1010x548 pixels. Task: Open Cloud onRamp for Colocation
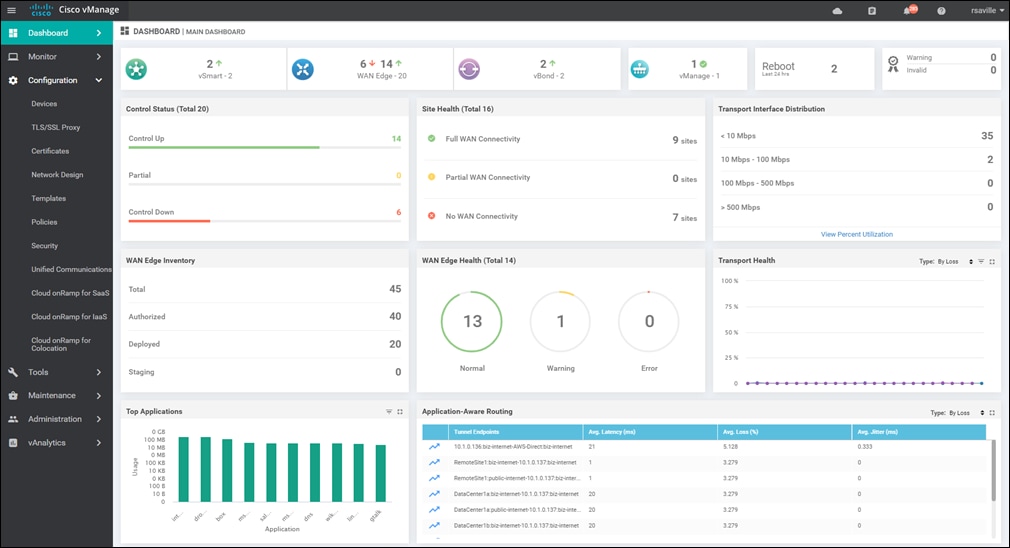click(61, 345)
